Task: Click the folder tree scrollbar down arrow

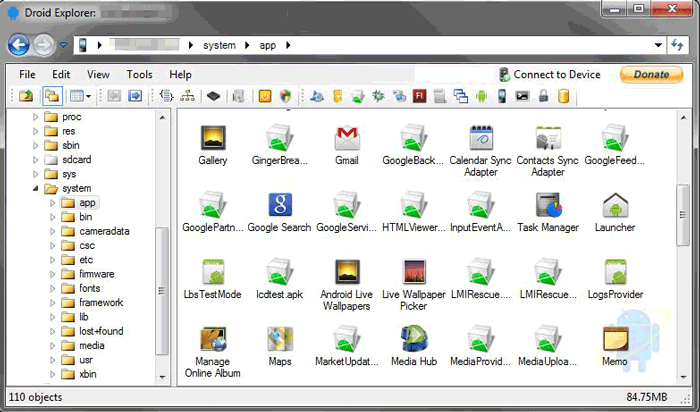Action: [x=162, y=378]
